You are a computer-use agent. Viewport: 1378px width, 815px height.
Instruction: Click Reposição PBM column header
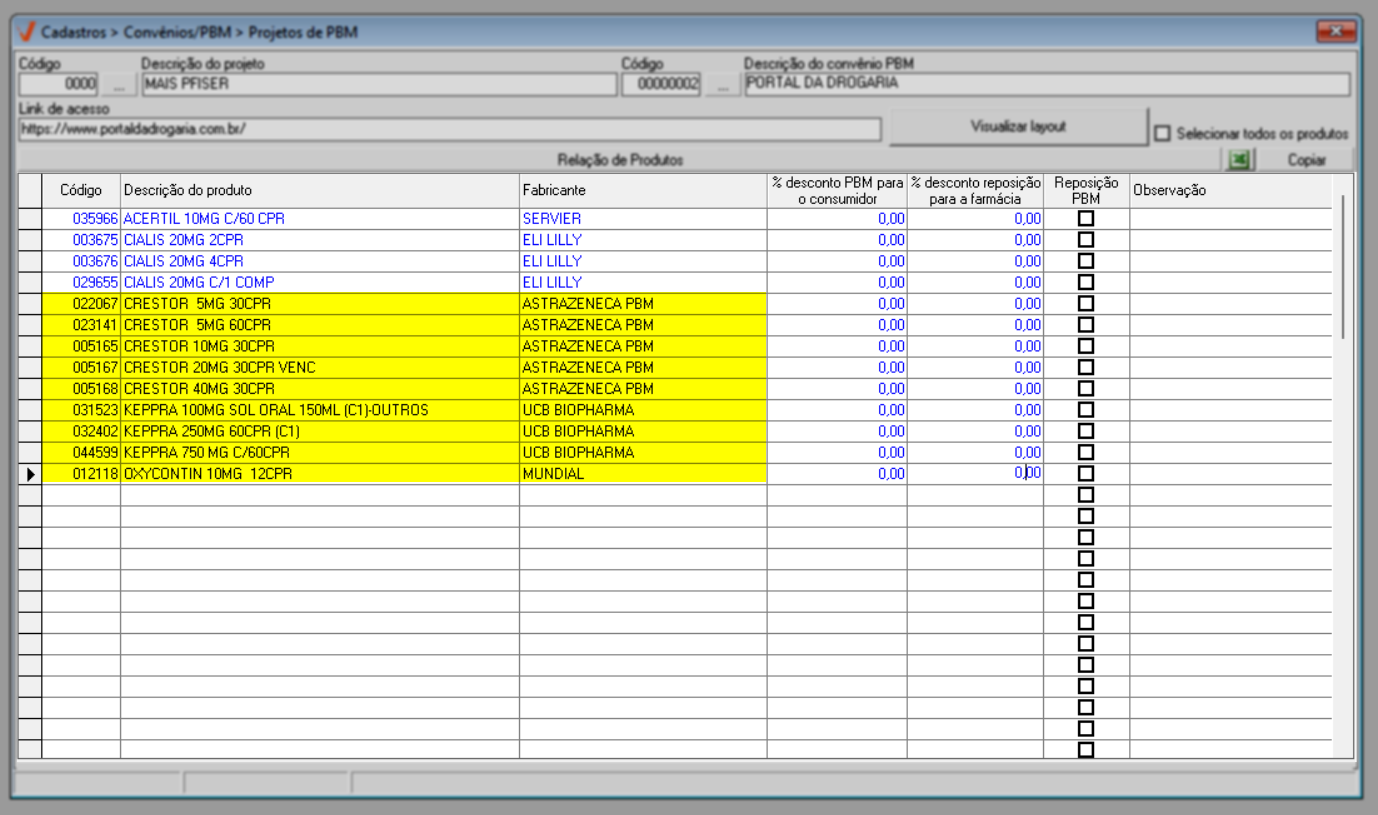1086,190
